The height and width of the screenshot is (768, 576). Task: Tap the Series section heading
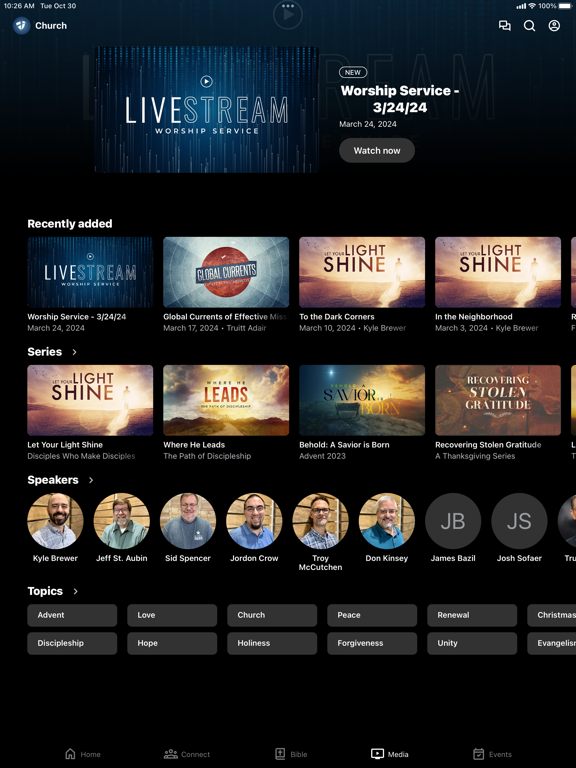45,352
